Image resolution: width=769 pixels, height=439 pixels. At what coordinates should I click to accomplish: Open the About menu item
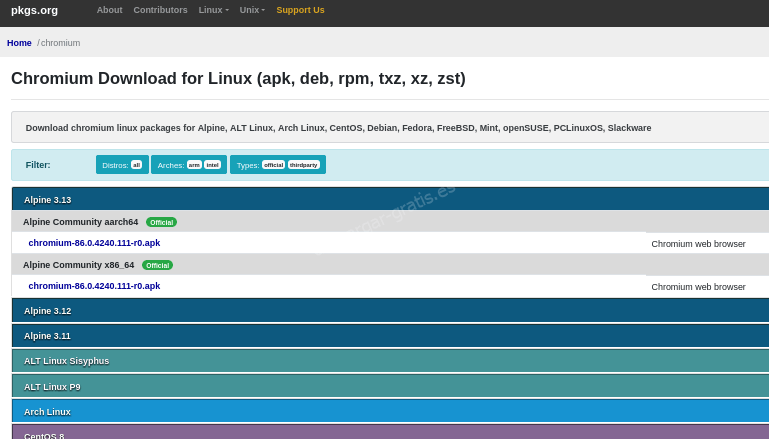tap(109, 10)
